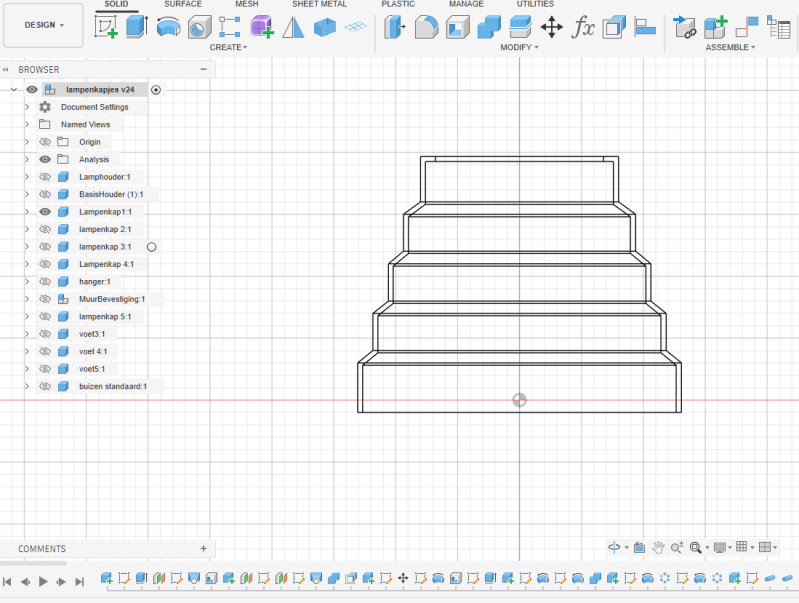Select the Create Sketch tool

(x=105, y=27)
